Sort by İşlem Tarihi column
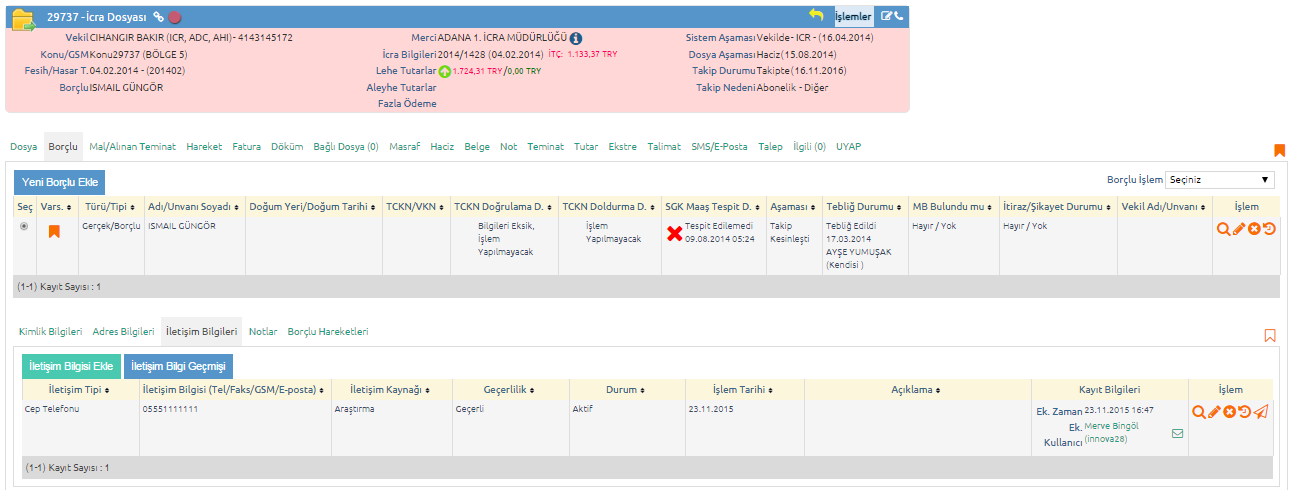The height and width of the screenshot is (490, 1291). click(x=742, y=389)
